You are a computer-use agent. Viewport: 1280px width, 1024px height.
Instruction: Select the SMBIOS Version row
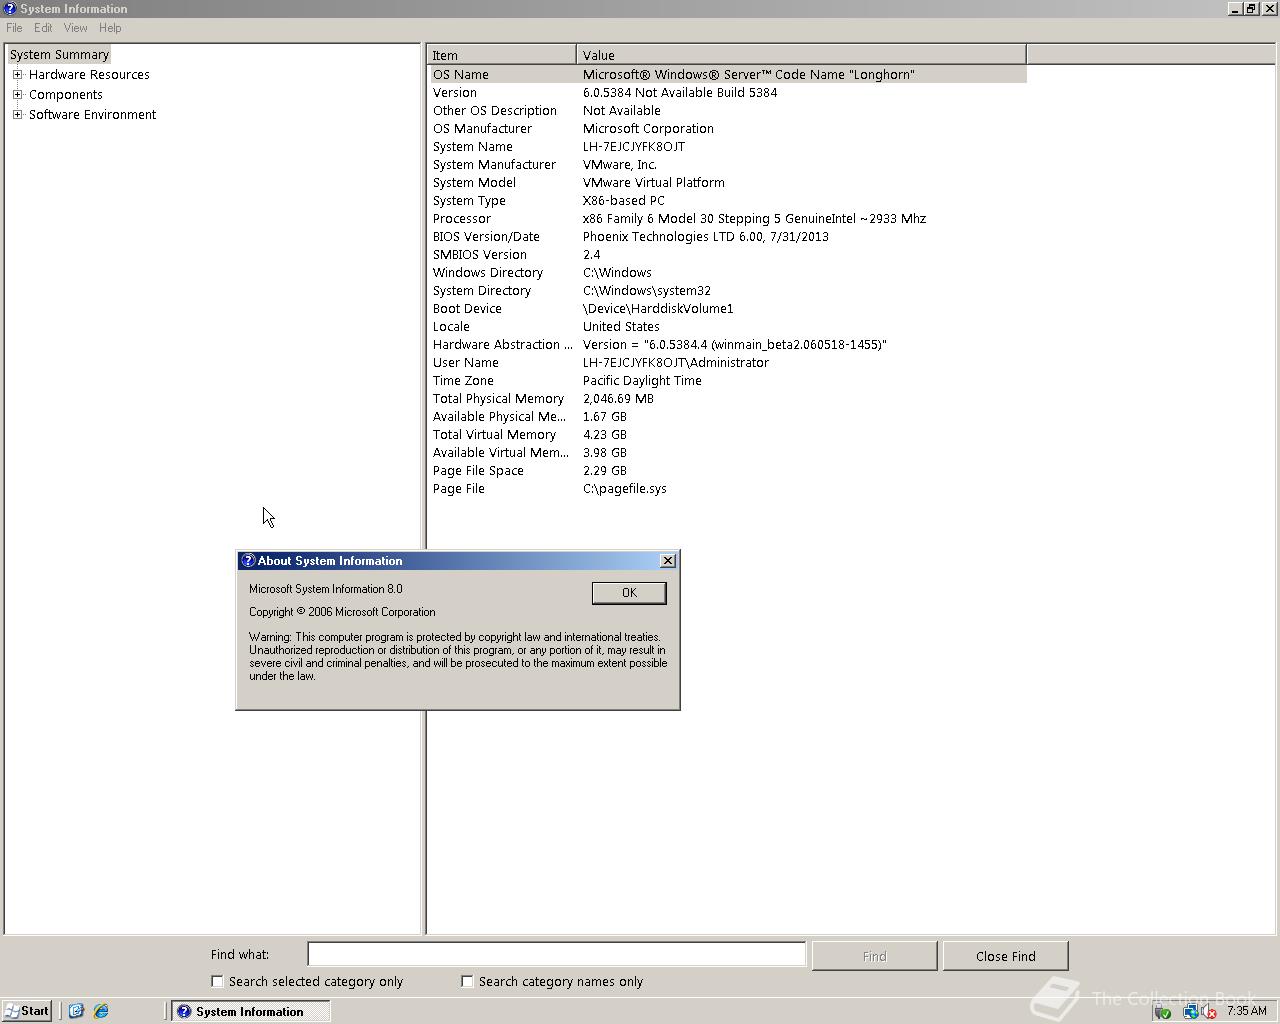pyautogui.click(x=728, y=255)
